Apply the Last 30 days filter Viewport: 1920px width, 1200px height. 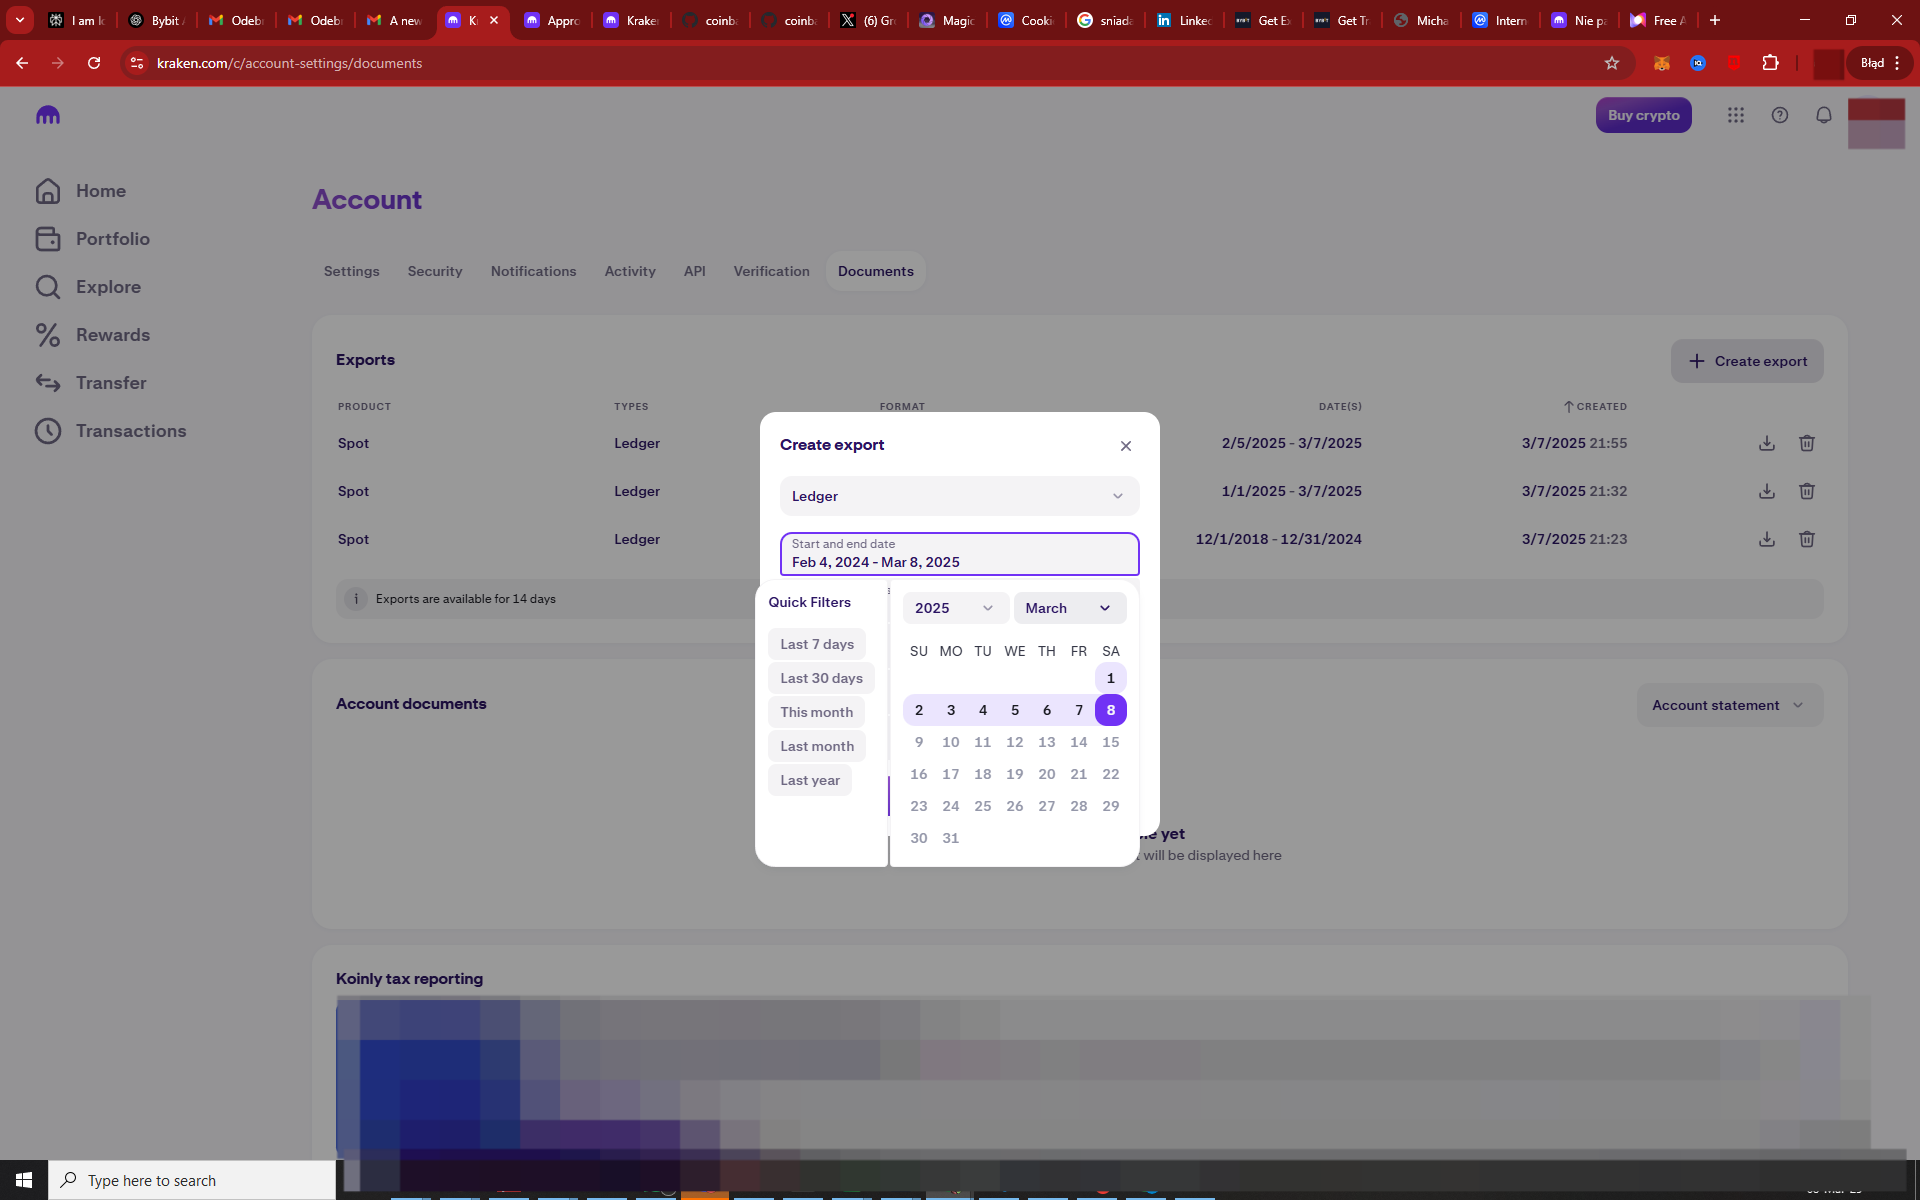[821, 678]
